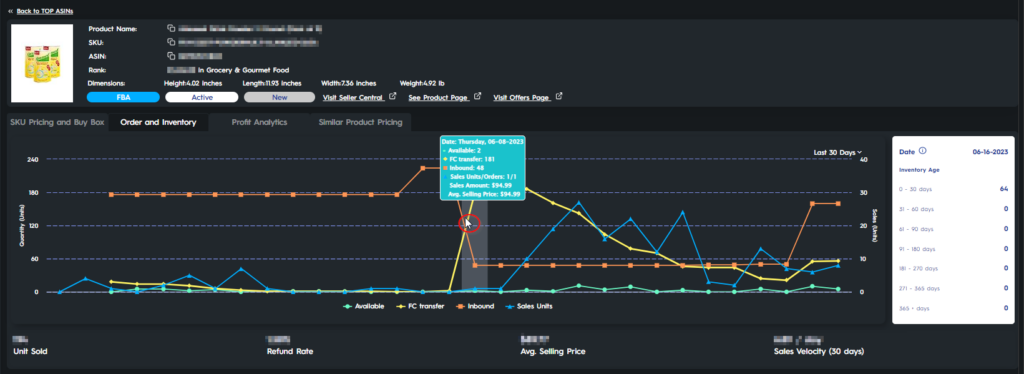The image size is (1024, 374).
Task: Click the Avg. Selling Price metric label
Action: (x=552, y=351)
